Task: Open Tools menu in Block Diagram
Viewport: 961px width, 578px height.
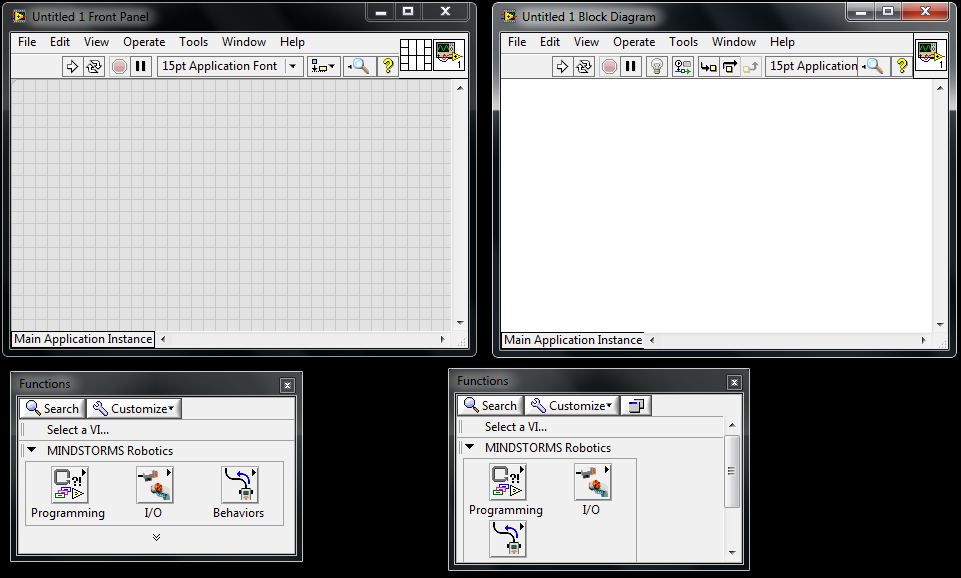Action: [x=683, y=42]
